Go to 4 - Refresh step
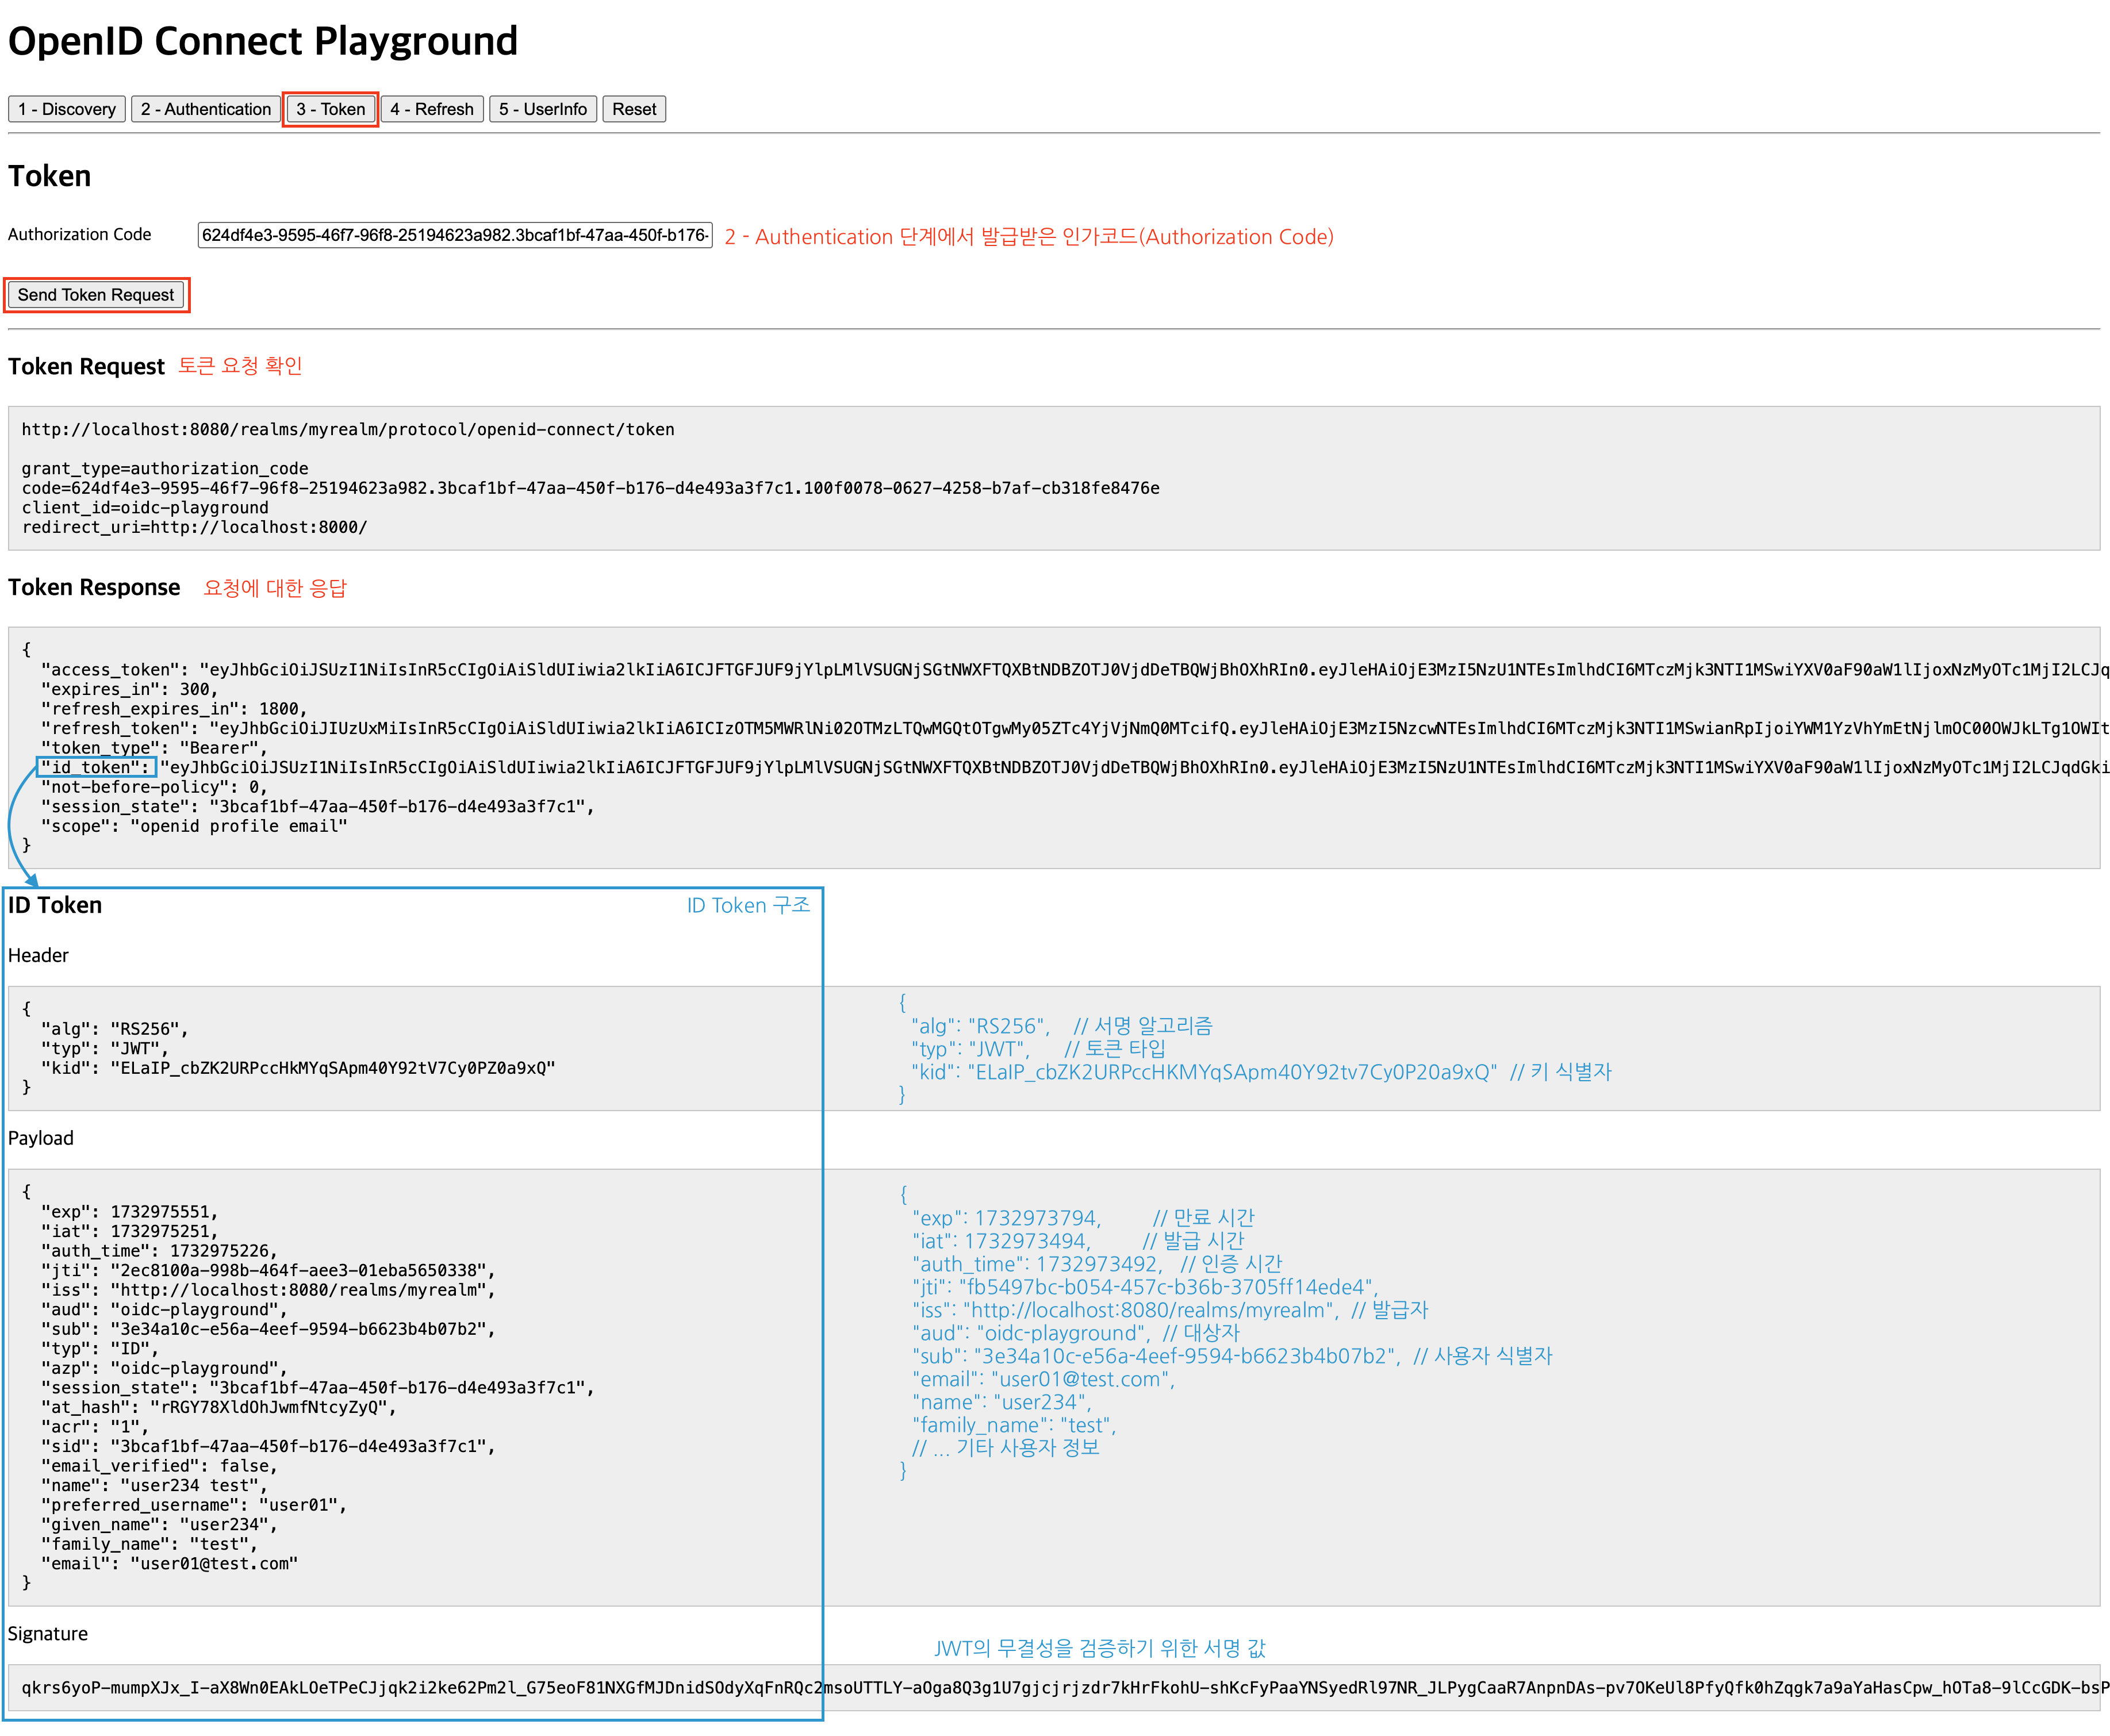2110x1736 pixels. (431, 109)
